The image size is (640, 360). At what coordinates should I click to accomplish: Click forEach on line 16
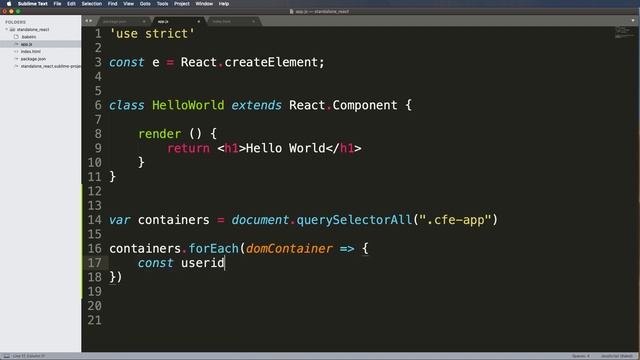[213, 249]
